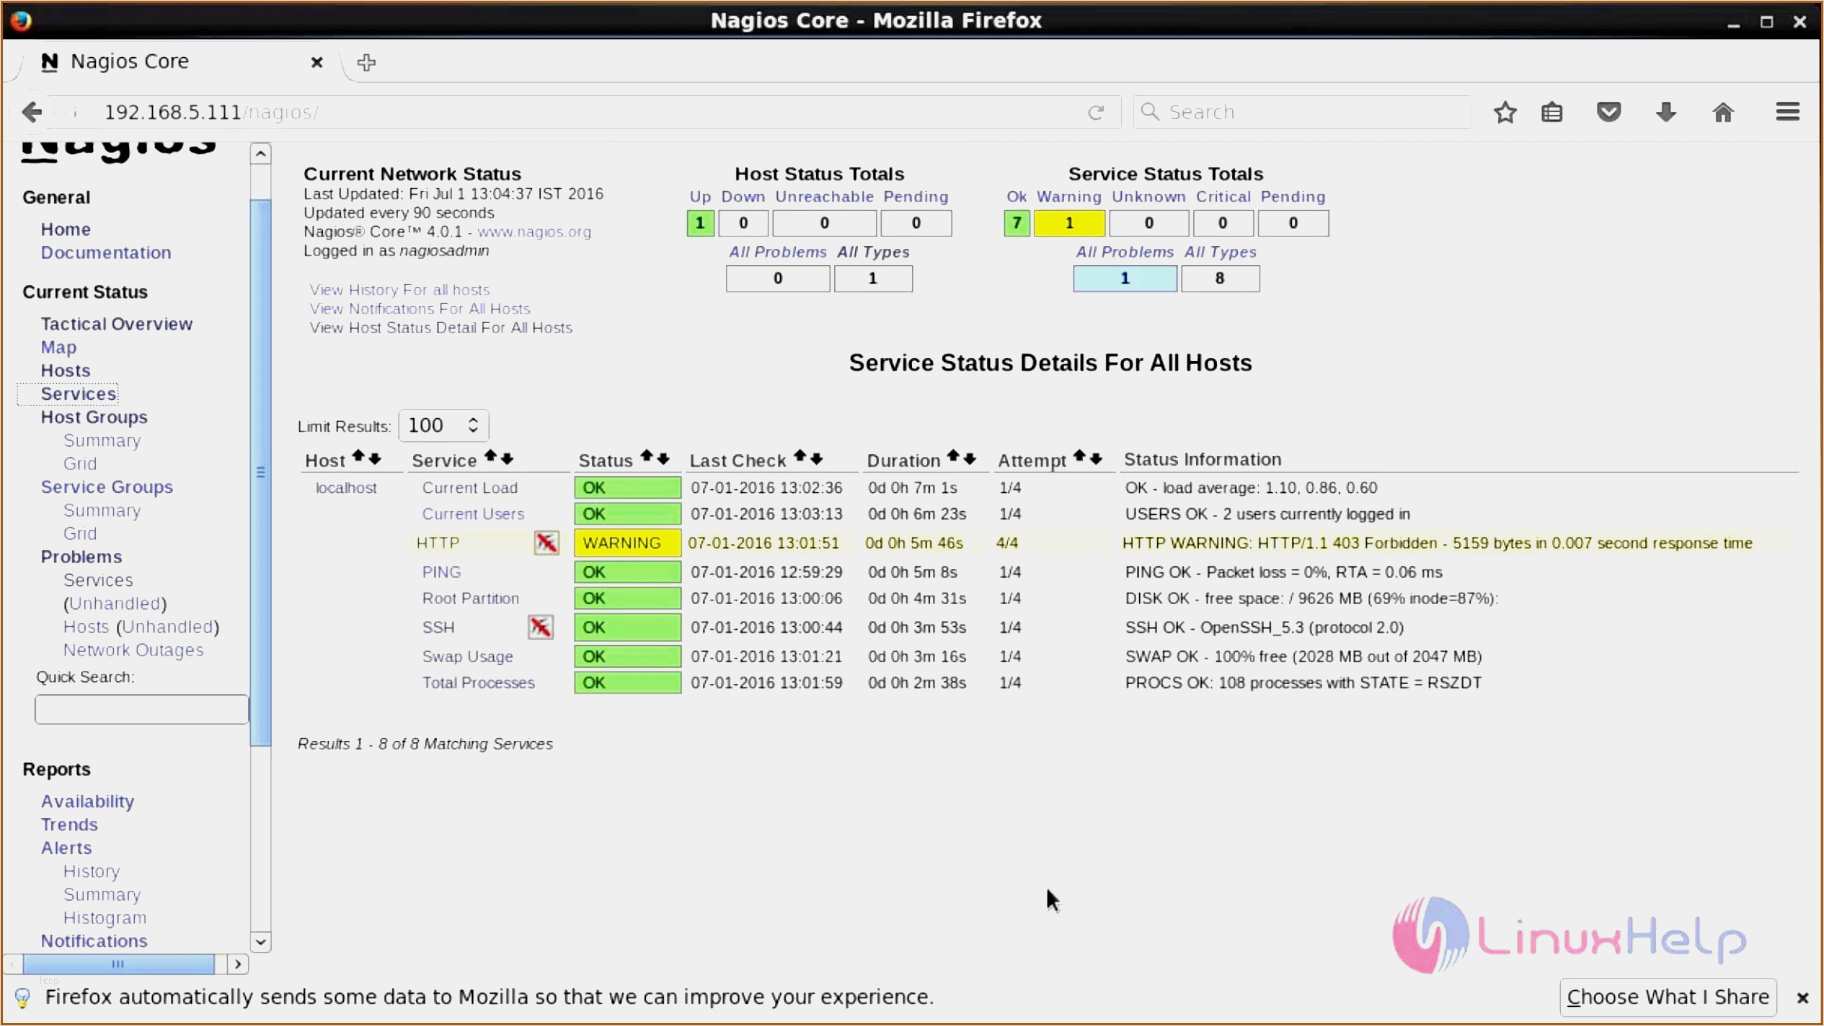This screenshot has width=1824, height=1026.
Task: Click the Firefox back arrow button
Action: coord(32,112)
